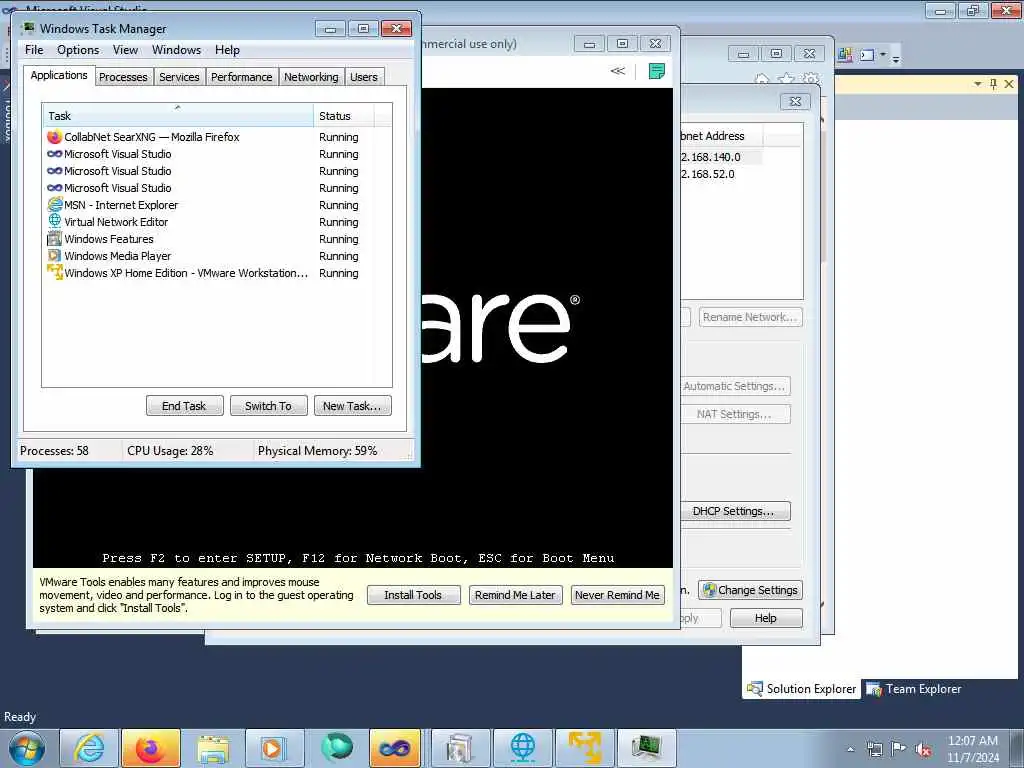Collapse the VMware toolbar with double-chevron icon
The image size is (1024, 768).
pos(618,71)
